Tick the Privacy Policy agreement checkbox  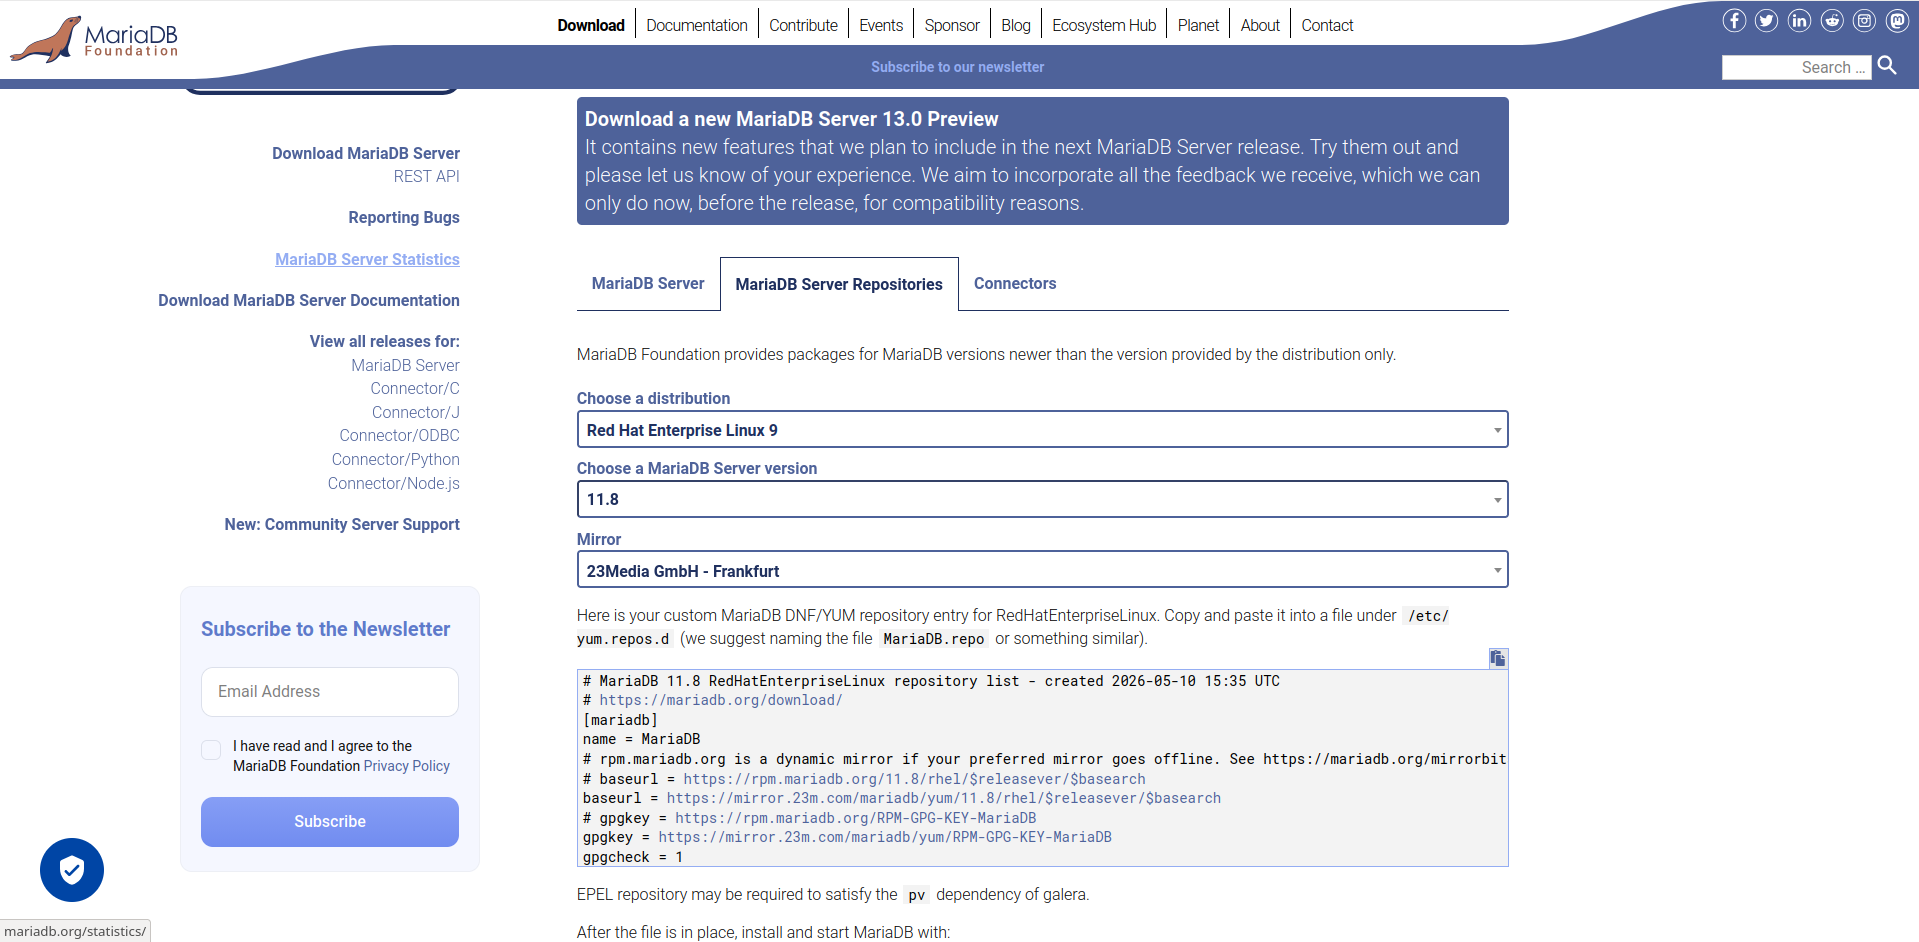click(x=211, y=750)
